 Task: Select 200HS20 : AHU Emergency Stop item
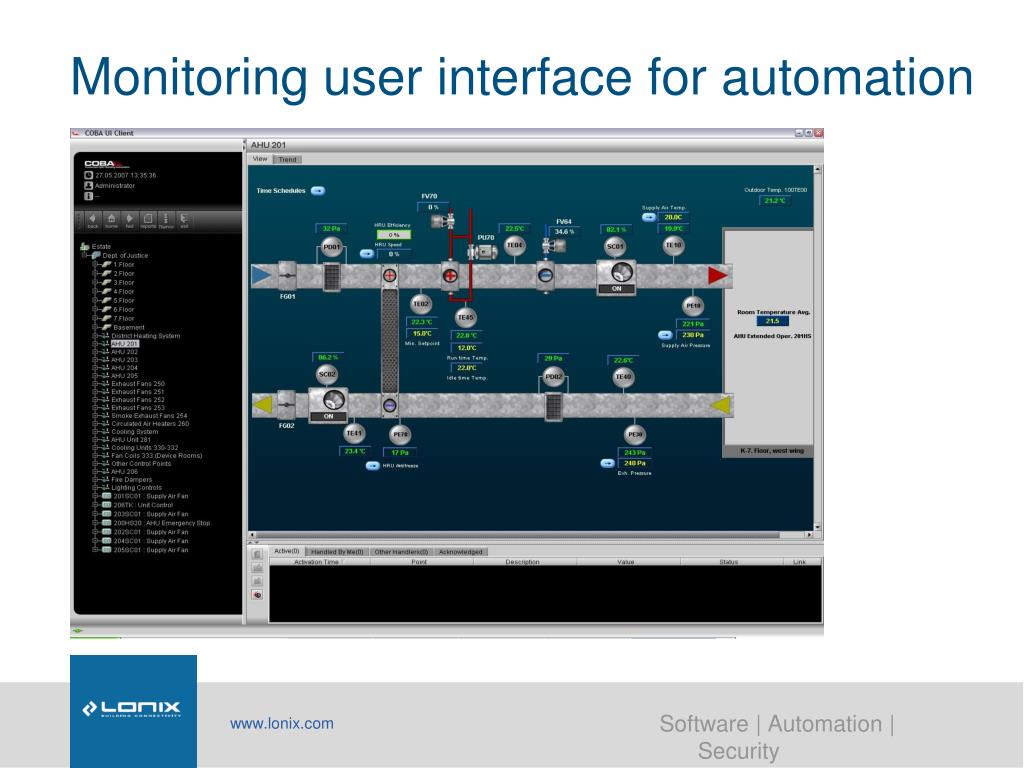pos(162,523)
